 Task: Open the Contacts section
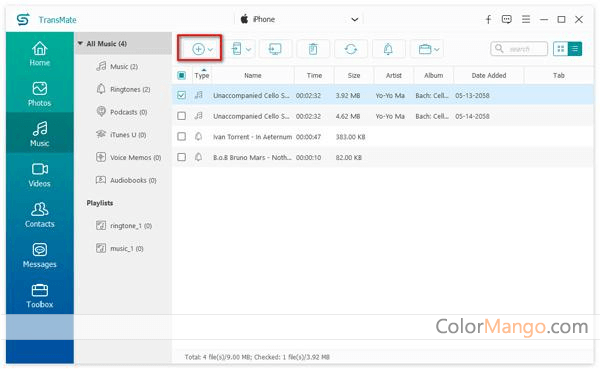point(39,215)
